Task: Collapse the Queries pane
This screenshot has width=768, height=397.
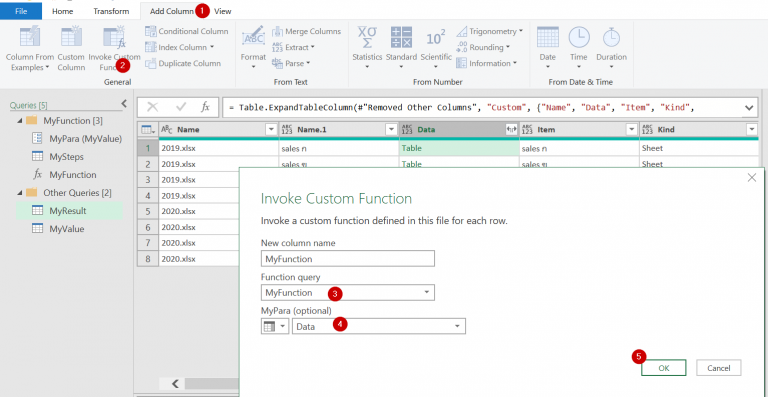Action: pos(123,103)
